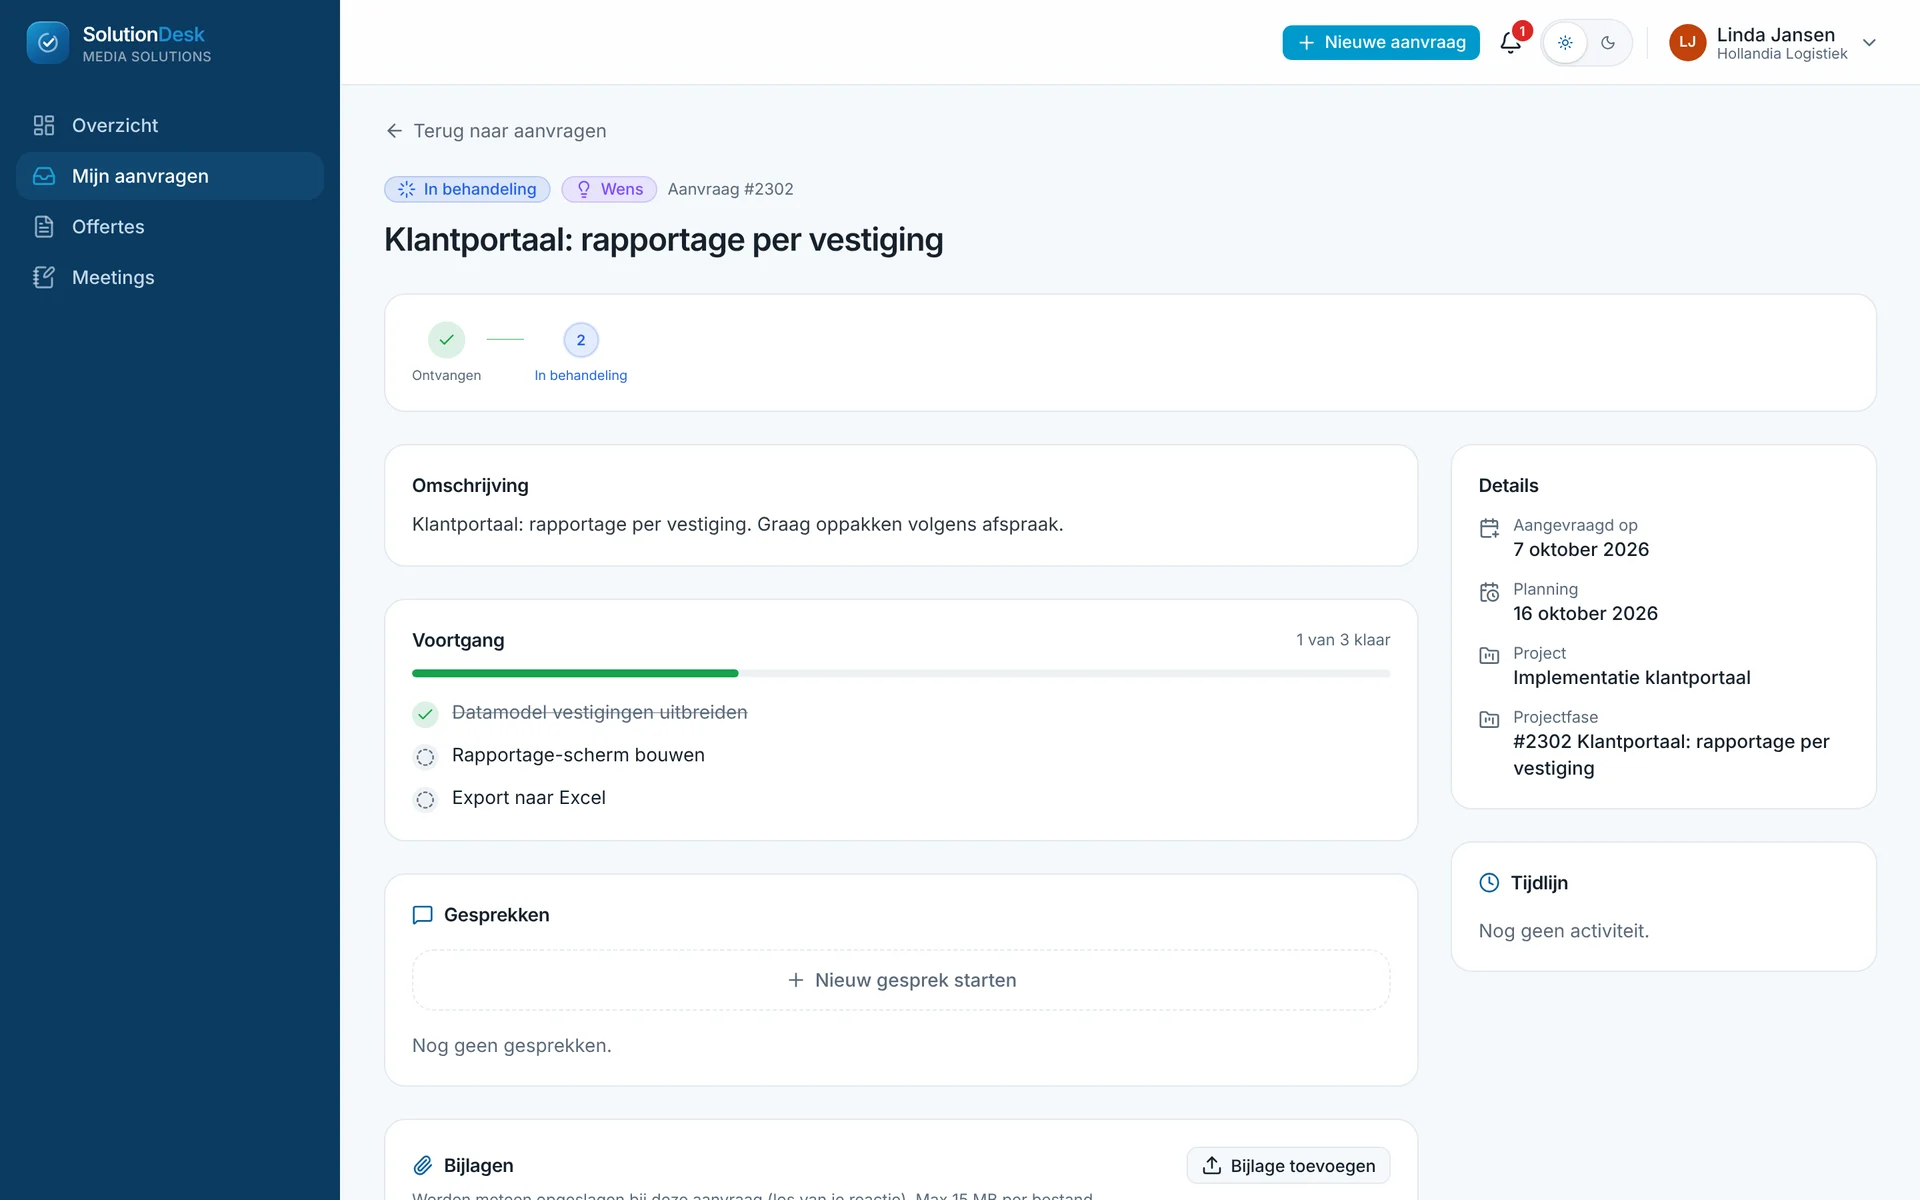The image size is (1920, 1200).
Task: Start Nieuw gesprek starten
Action: tap(901, 980)
